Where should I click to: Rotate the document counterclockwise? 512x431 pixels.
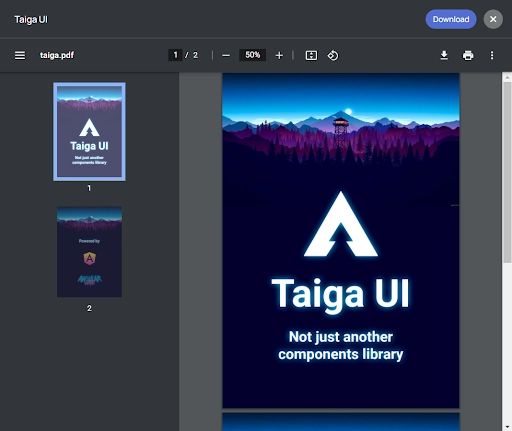pos(333,55)
